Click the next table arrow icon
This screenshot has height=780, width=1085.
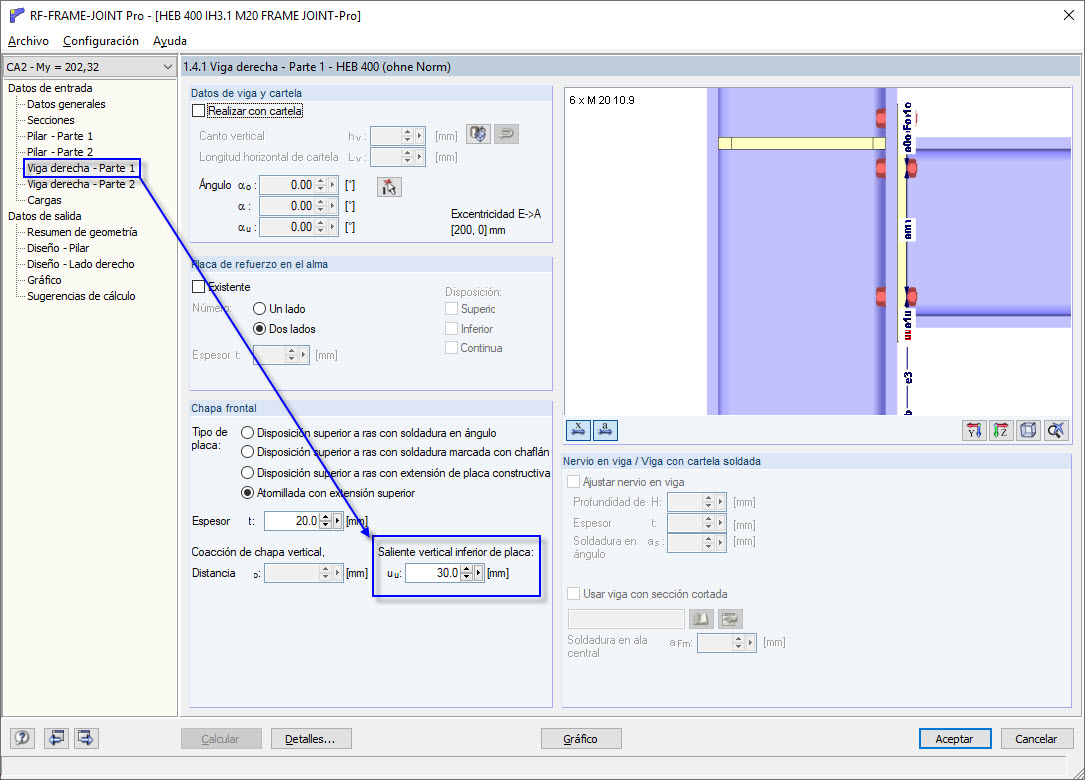86,738
